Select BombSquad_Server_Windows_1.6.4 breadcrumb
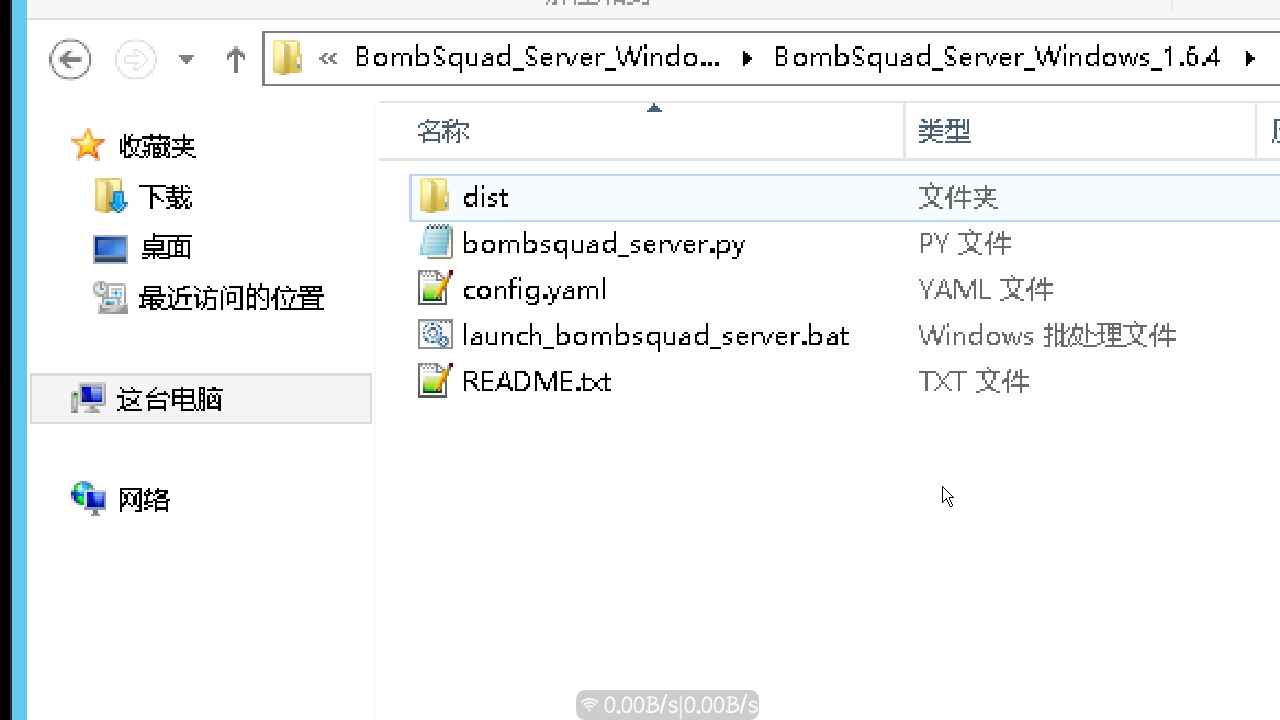 coord(997,57)
